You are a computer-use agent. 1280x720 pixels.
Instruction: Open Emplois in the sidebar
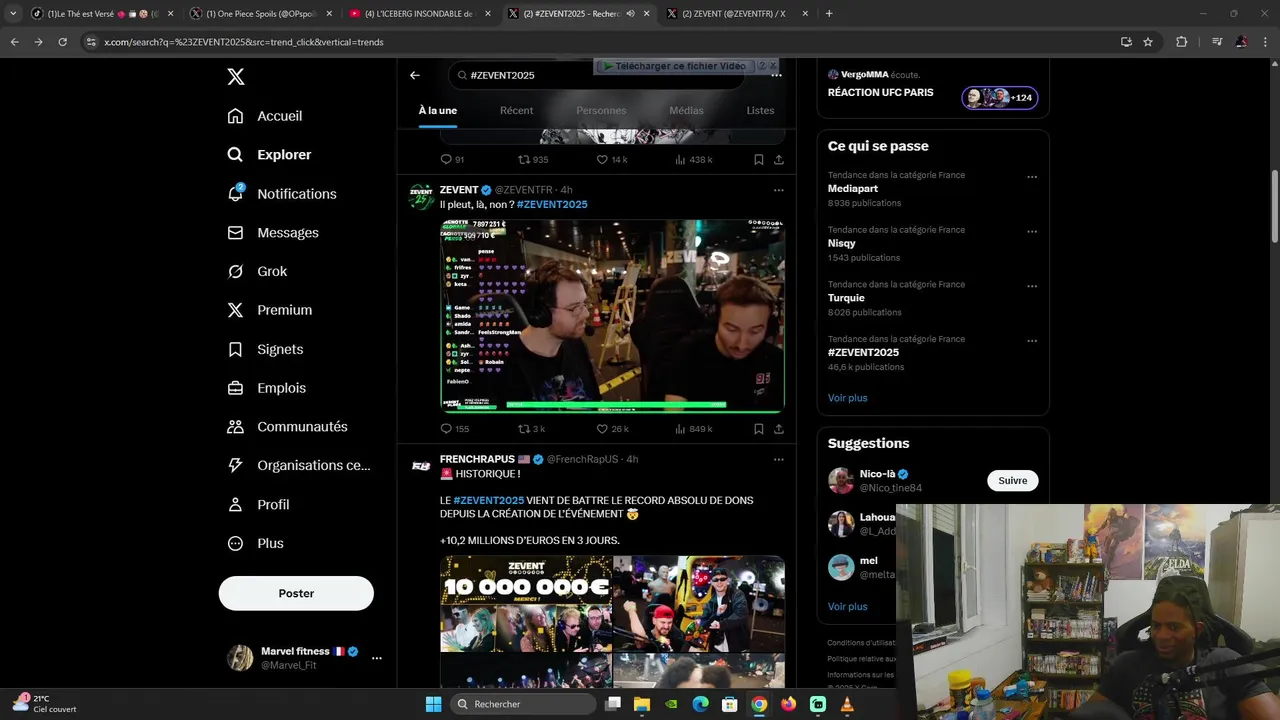point(267,388)
